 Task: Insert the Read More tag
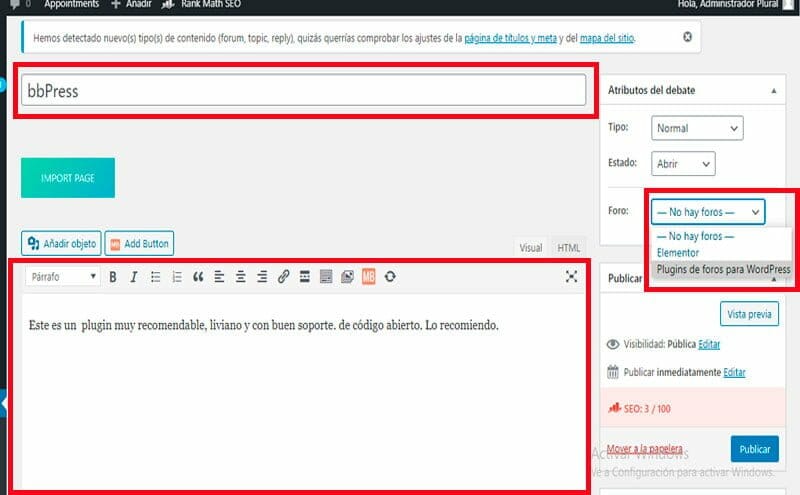click(305, 277)
